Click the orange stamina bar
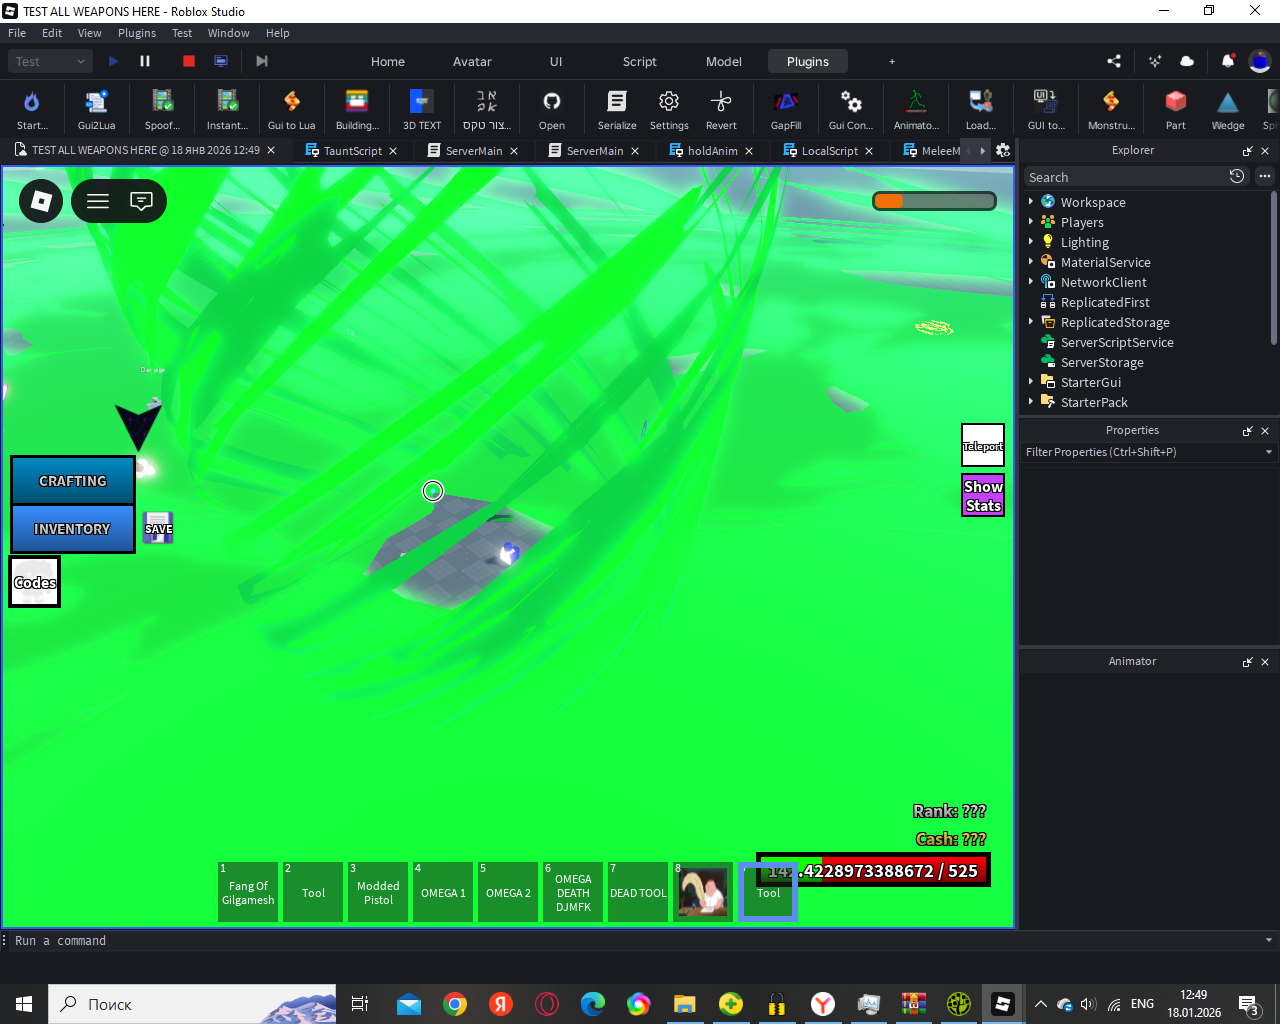Screen dimensions: 1280x1024 click(934, 201)
